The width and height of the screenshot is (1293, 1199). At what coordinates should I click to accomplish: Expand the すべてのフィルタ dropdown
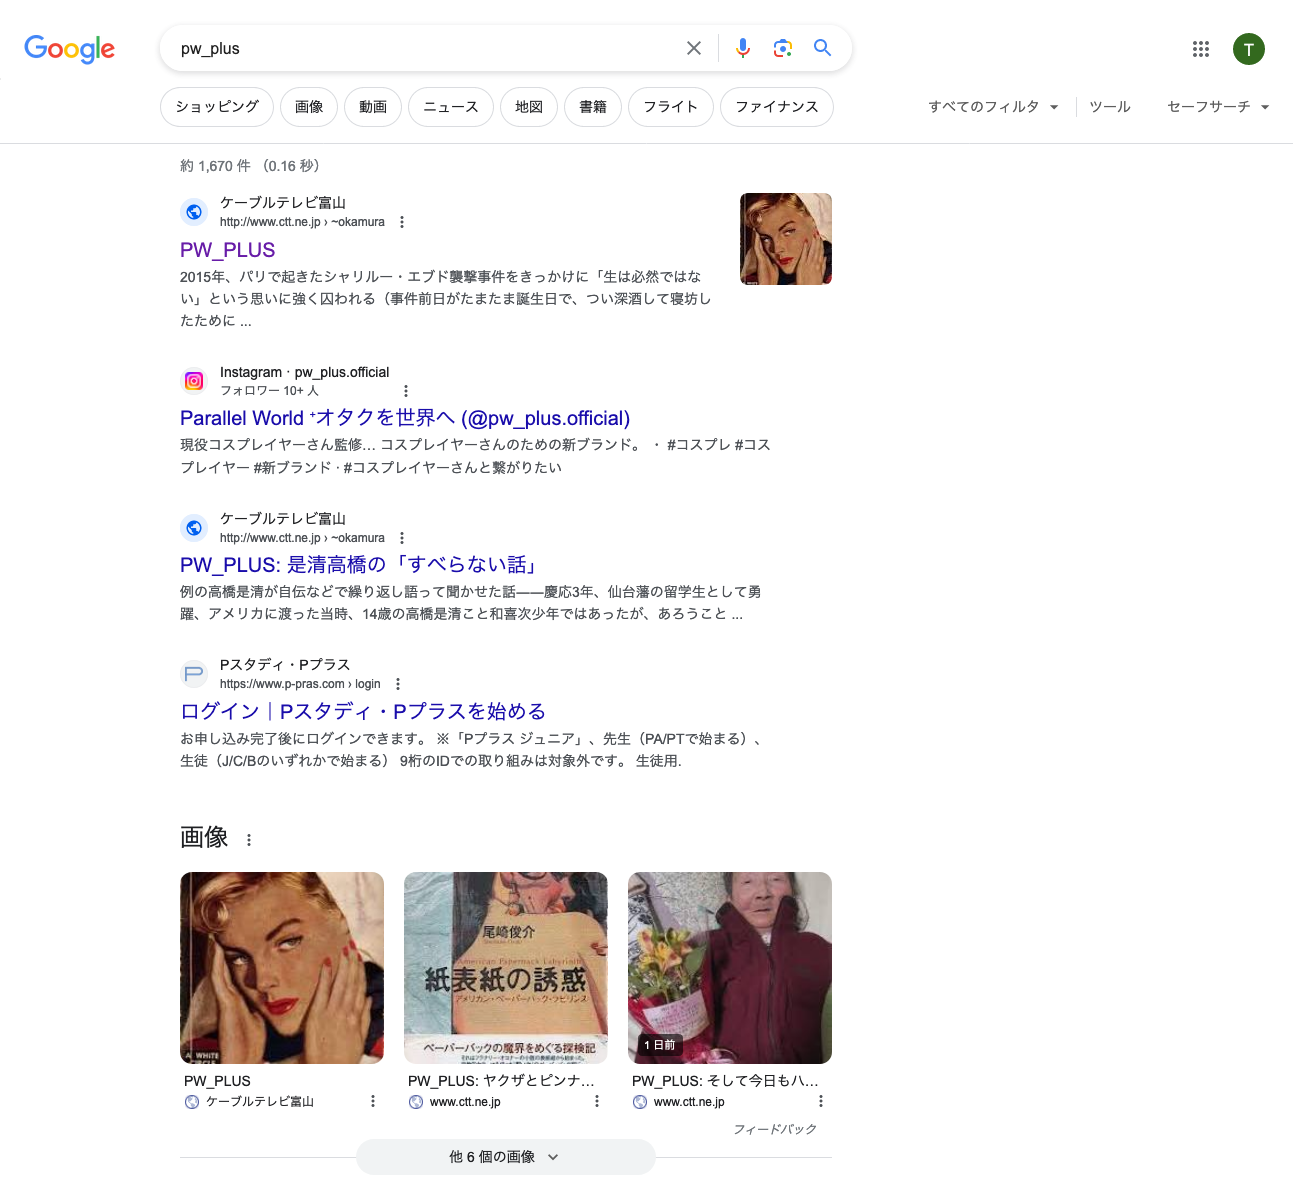(x=992, y=107)
